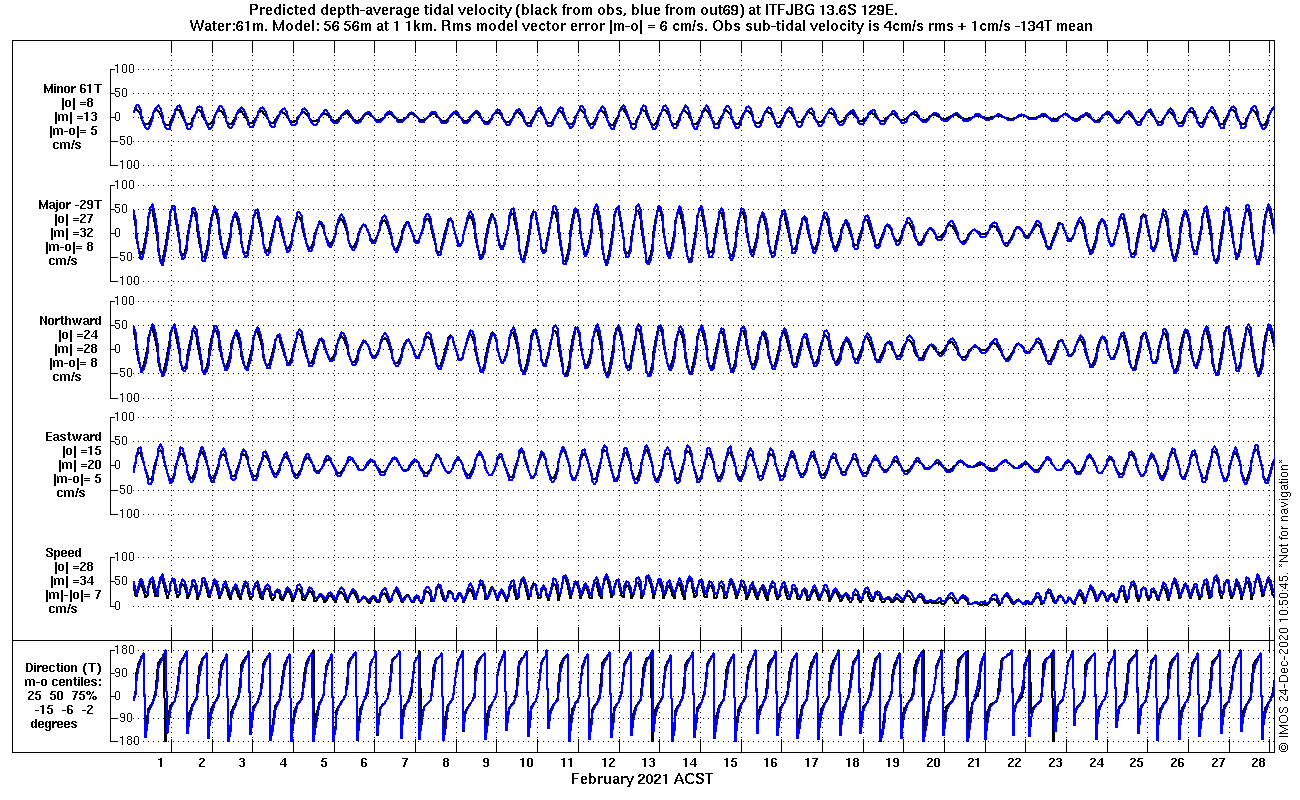Select the 'Major -29T' panel label

(68, 205)
